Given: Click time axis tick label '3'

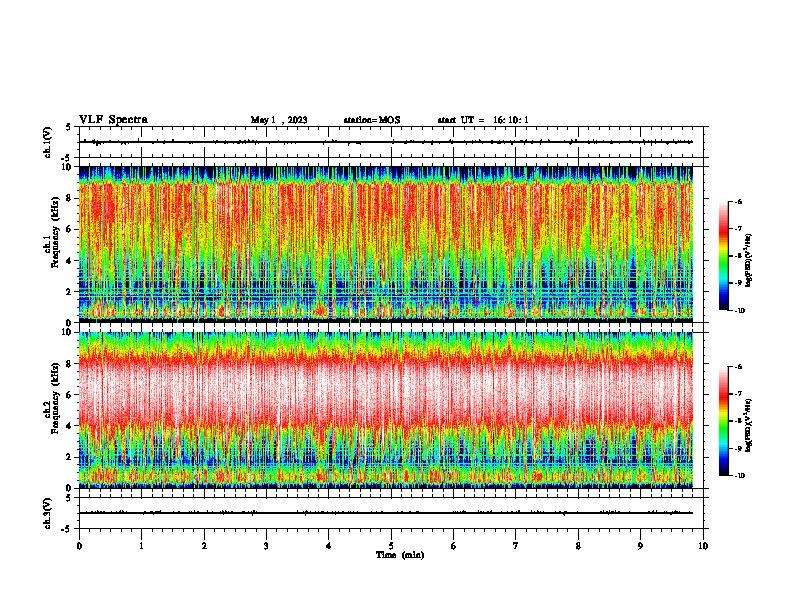Looking at the screenshot, I should (266, 546).
